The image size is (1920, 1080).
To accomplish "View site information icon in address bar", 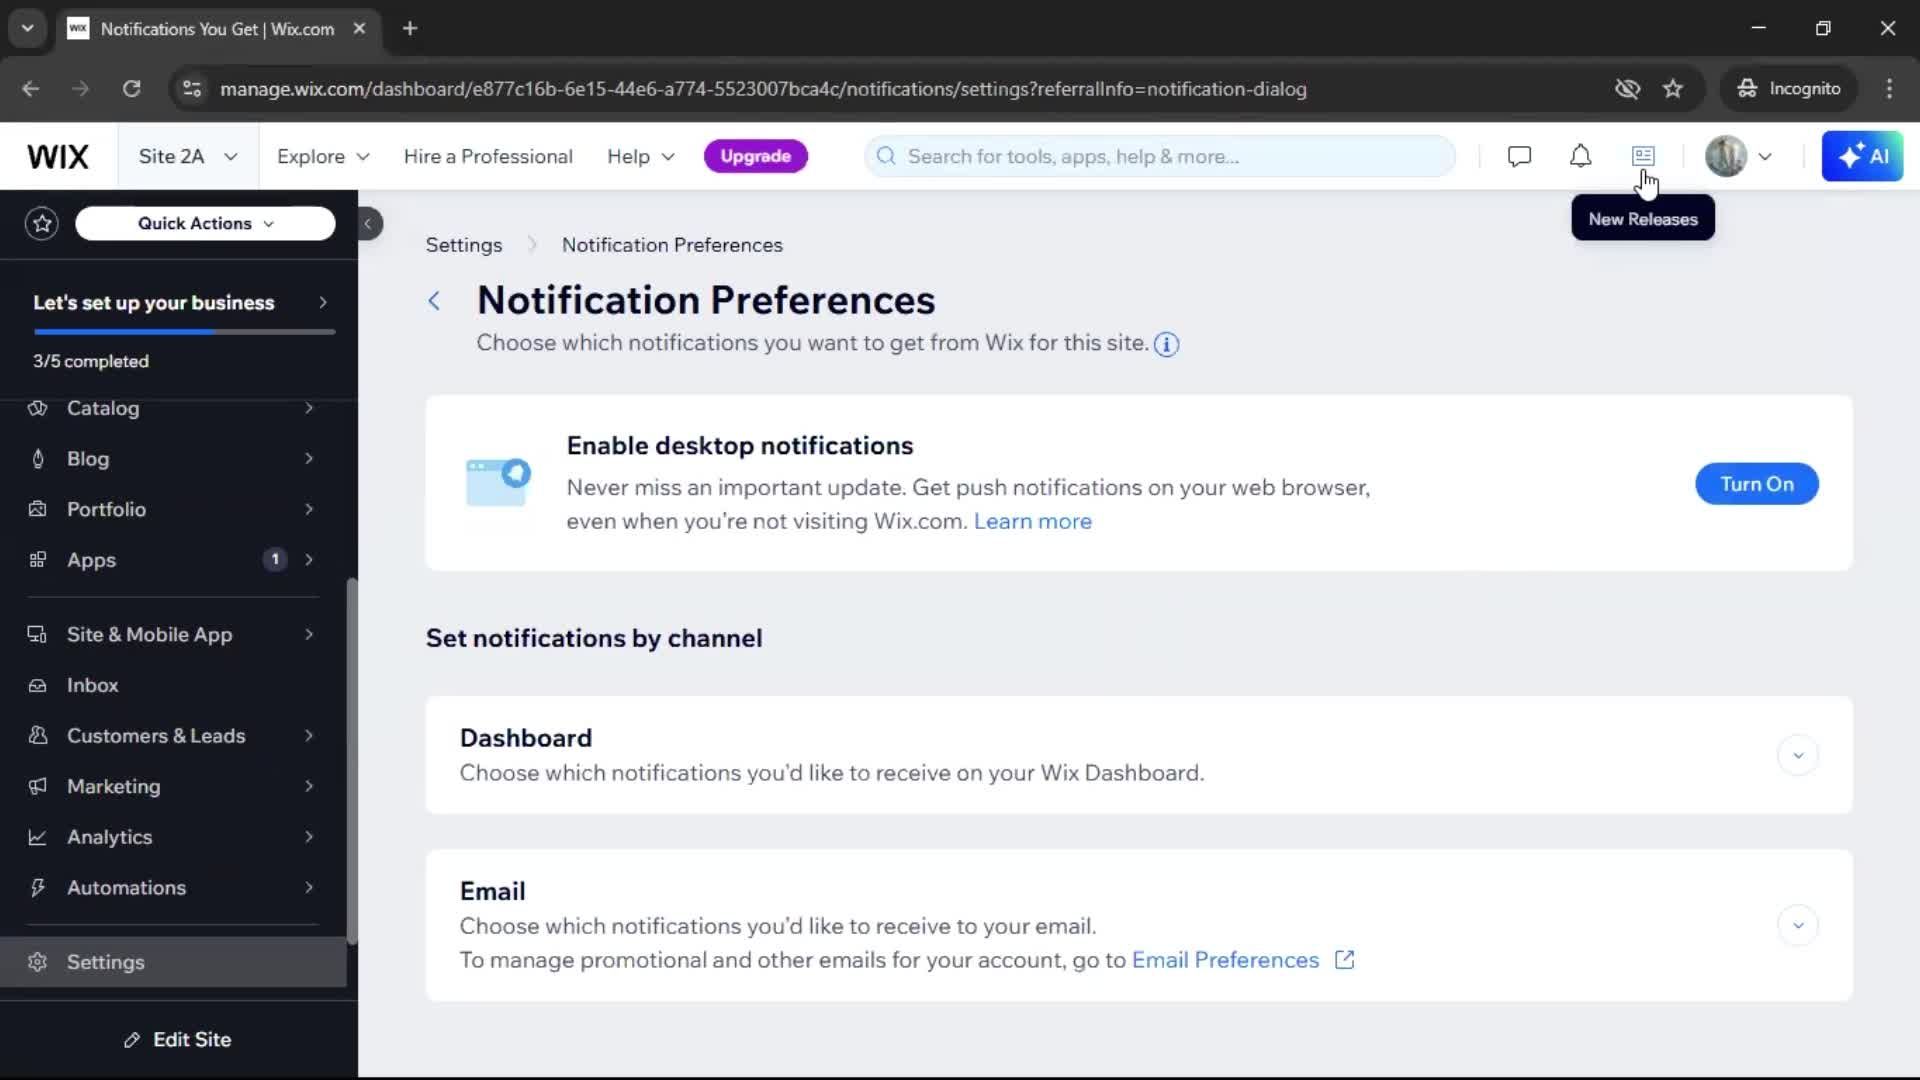I will tap(192, 89).
